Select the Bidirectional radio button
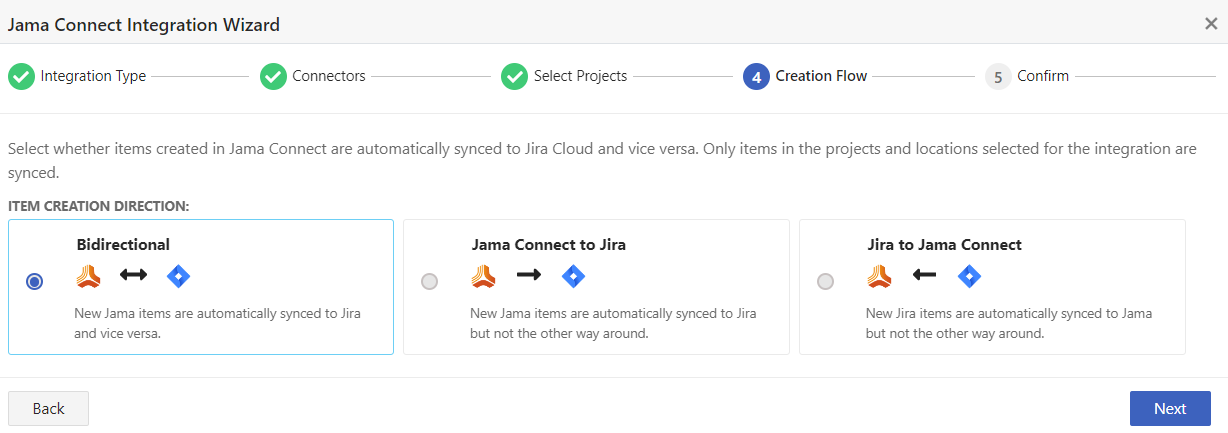Image resolution: width=1228 pixels, height=433 pixels. [x=35, y=282]
